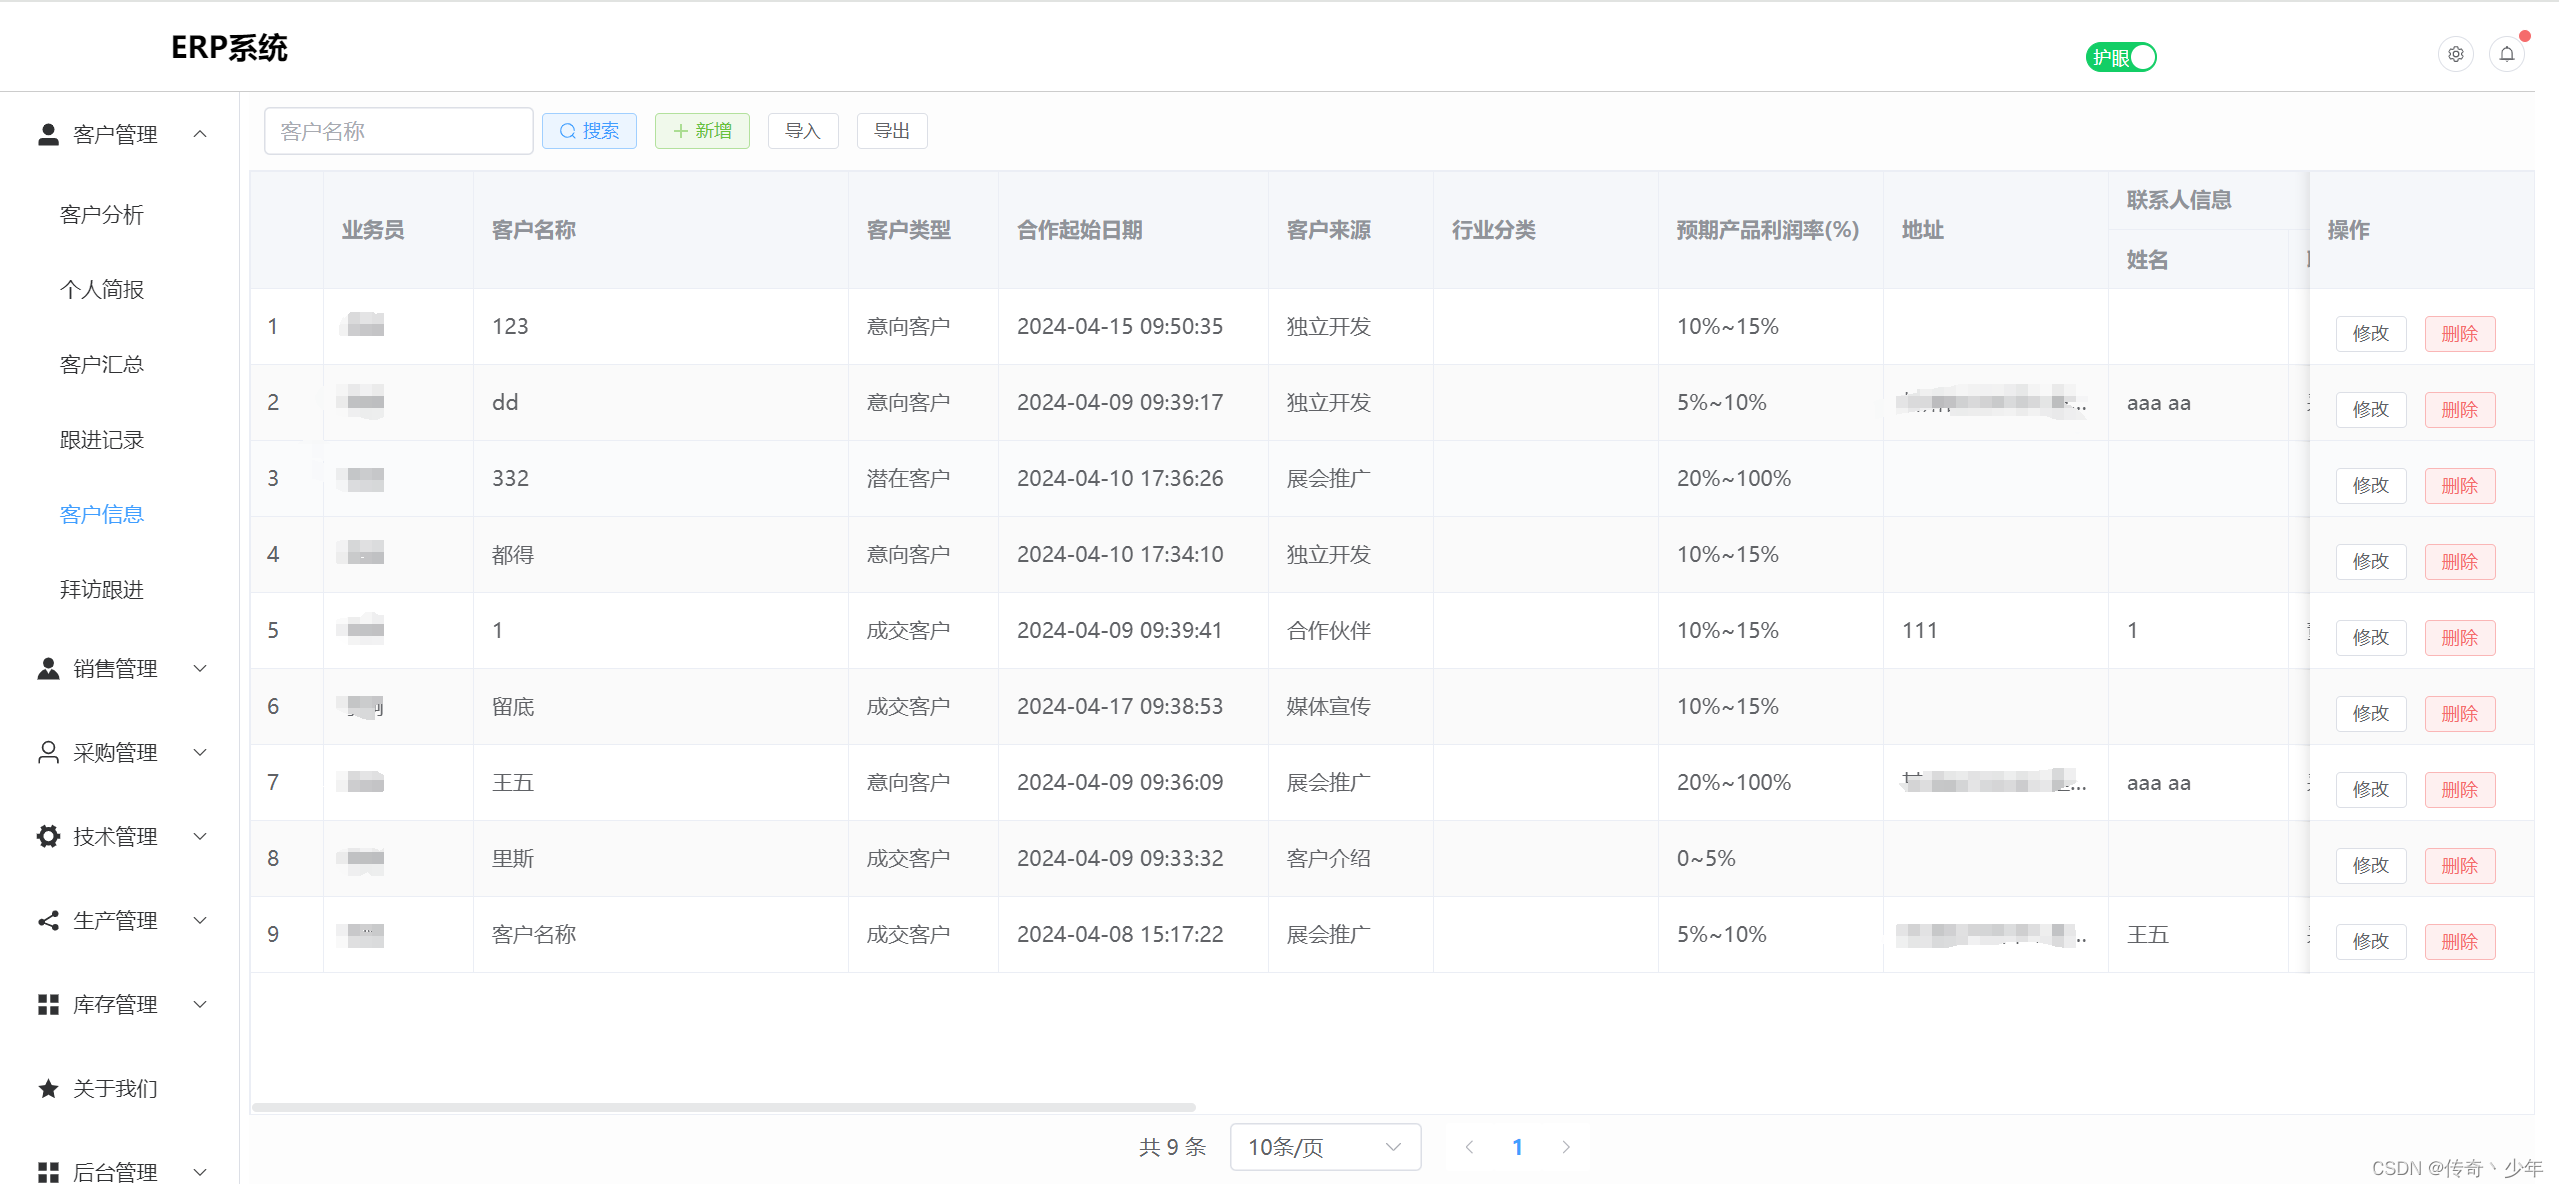Expand the 后台管理 menu chevron
Screen dimensions: 2559x1188
pyautogui.click(x=200, y=1171)
